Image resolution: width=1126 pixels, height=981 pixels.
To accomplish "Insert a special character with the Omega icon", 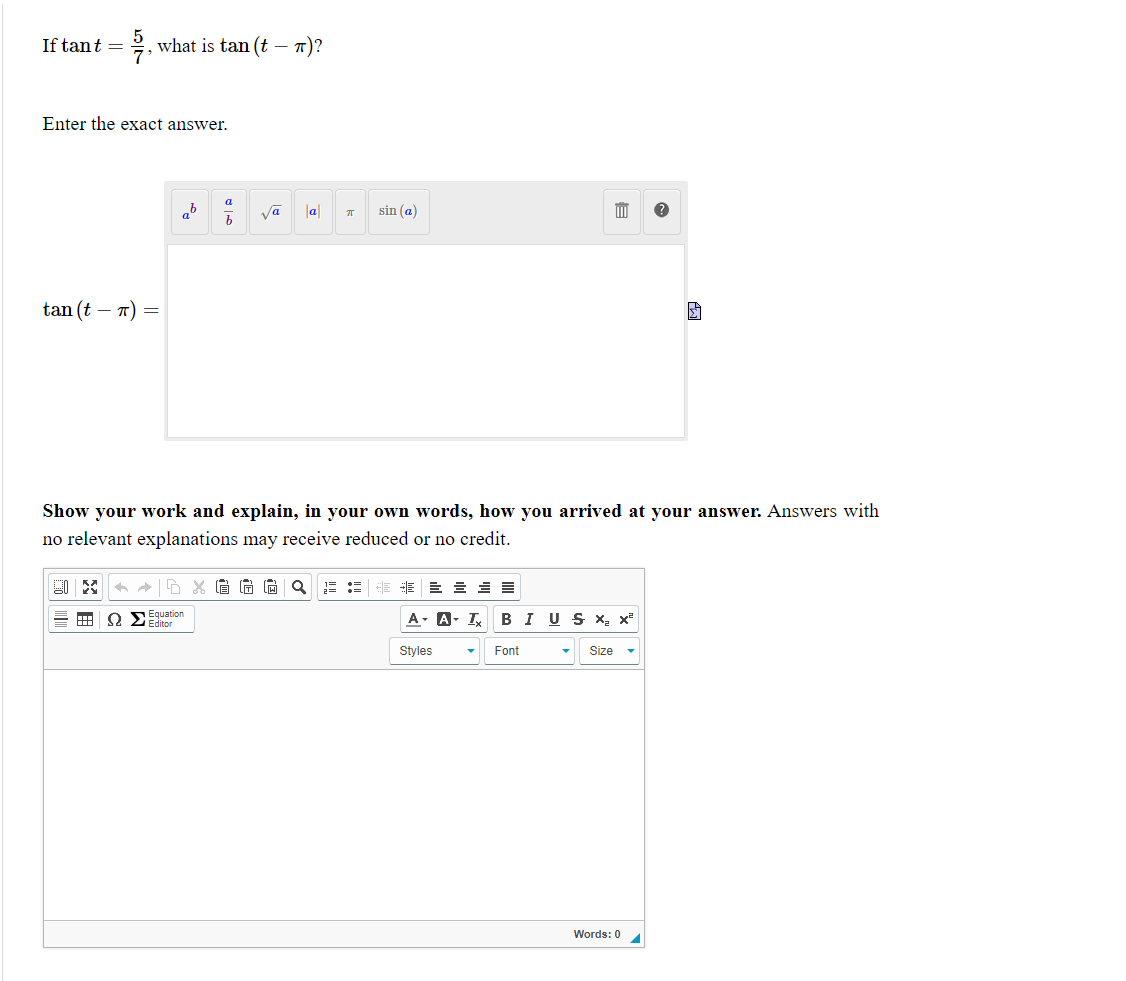I will pyautogui.click(x=113, y=619).
